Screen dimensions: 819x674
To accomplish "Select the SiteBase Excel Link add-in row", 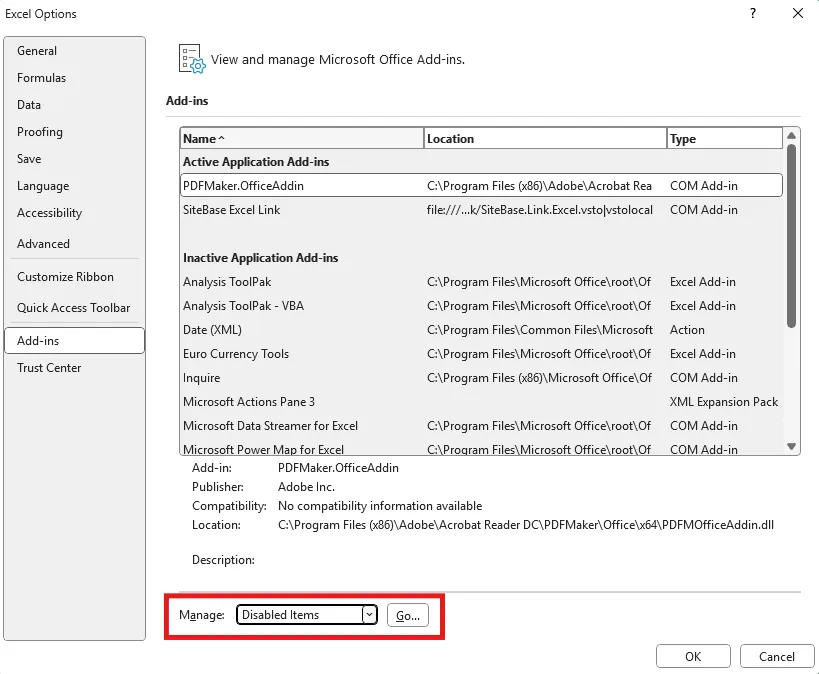I will (481, 210).
